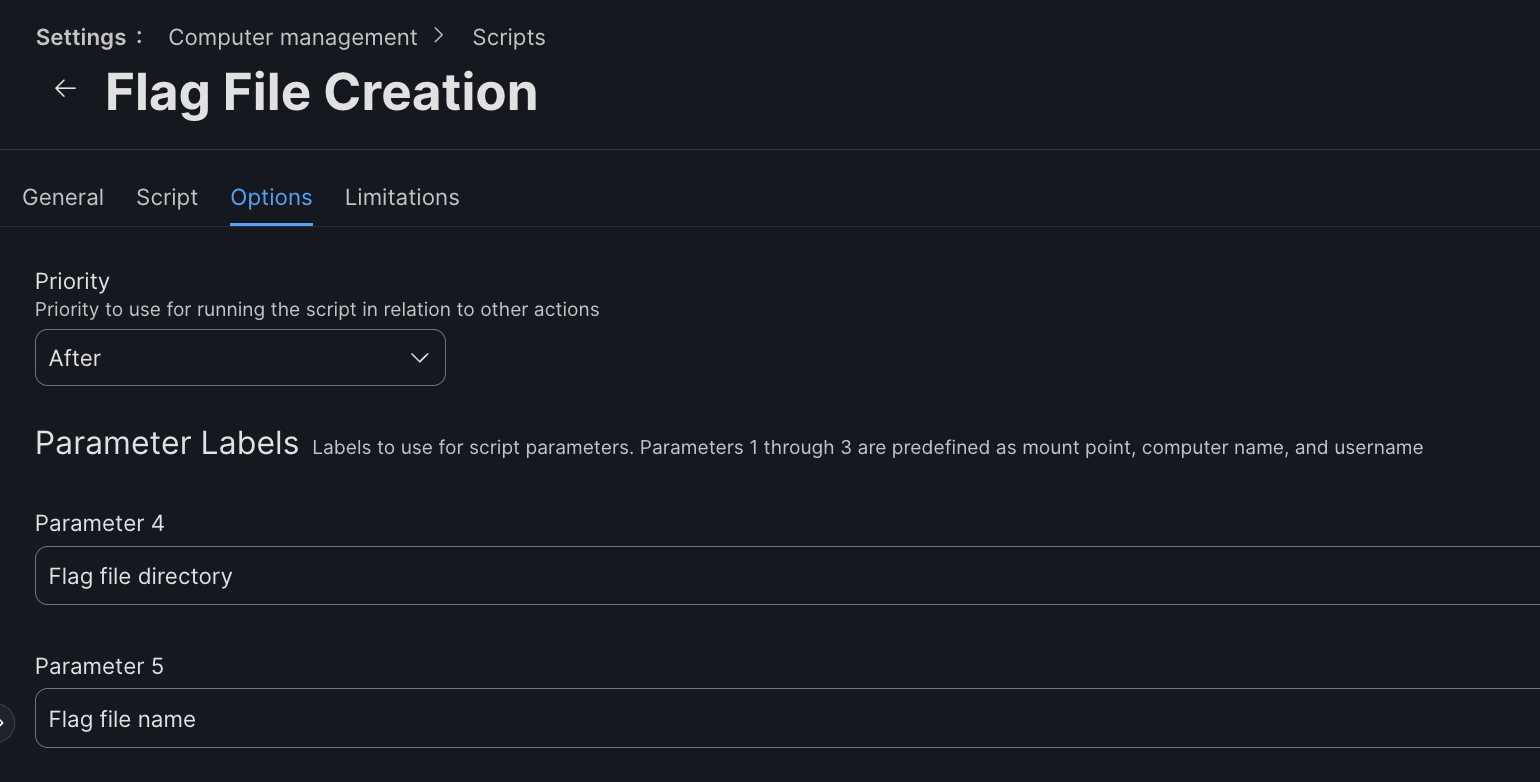Open the Script tab
Screen dimensions: 1540x782
(x=167, y=197)
